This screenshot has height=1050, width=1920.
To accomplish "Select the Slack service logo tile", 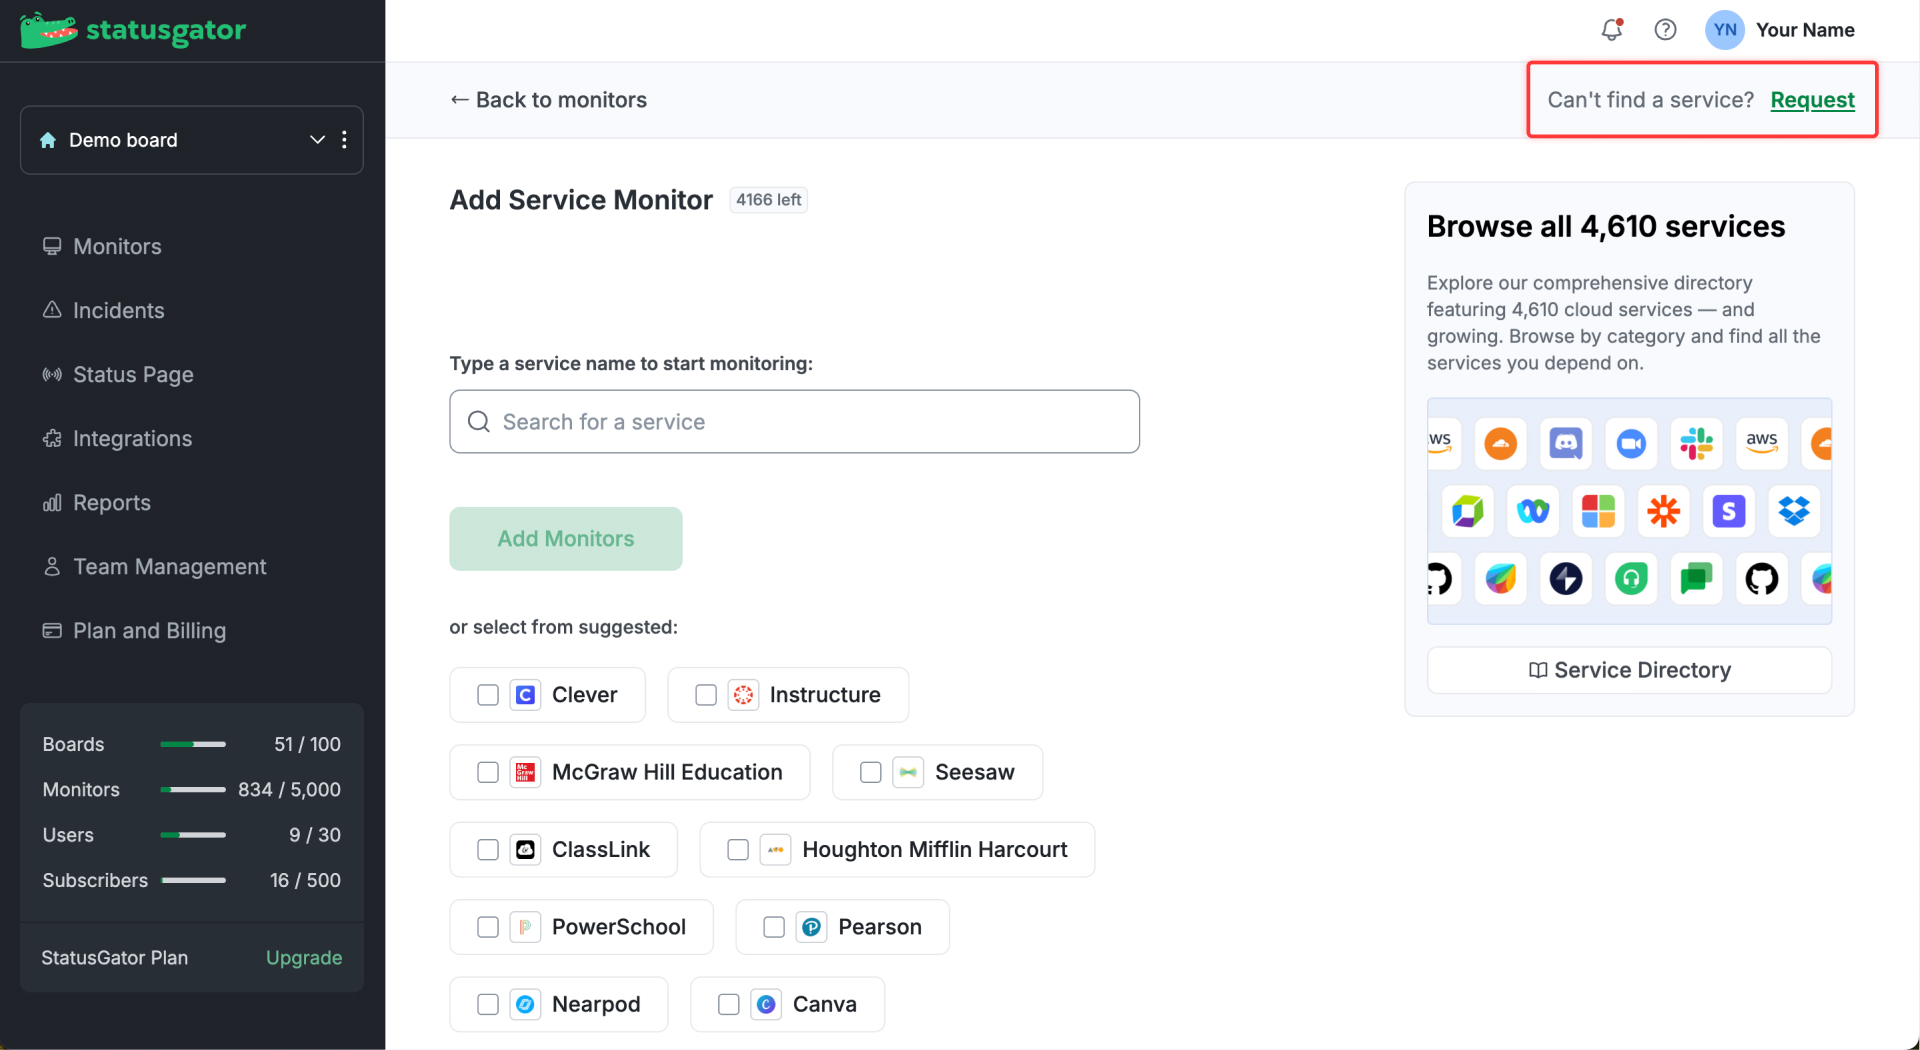I will click(x=1696, y=443).
